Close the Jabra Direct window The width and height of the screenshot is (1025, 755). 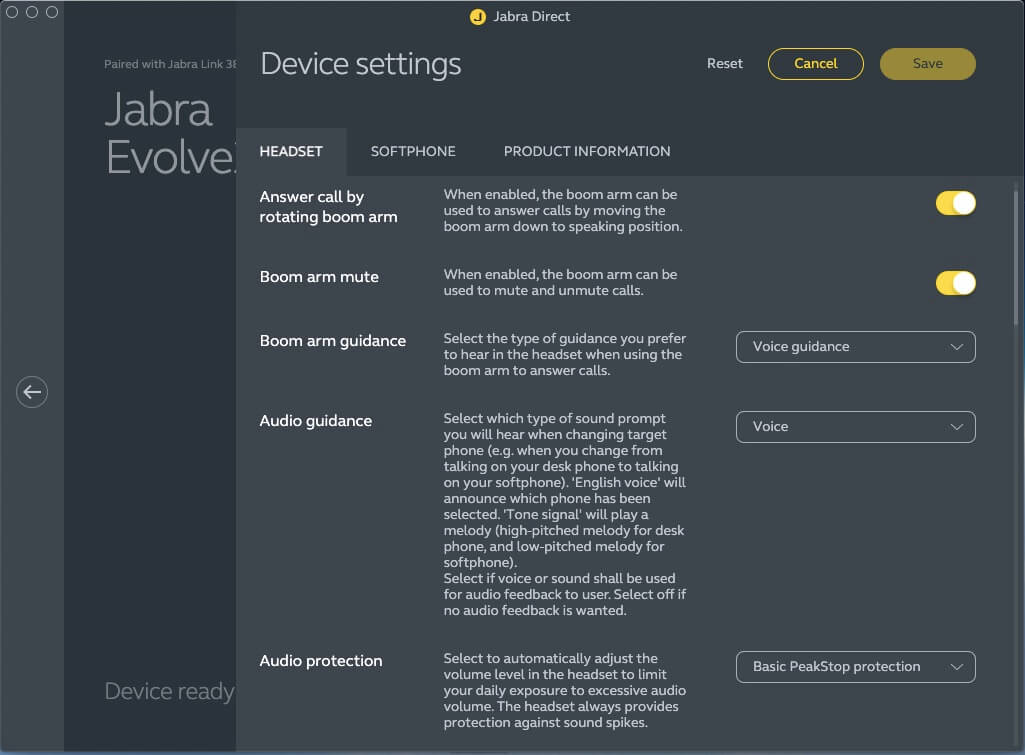[x=12, y=12]
